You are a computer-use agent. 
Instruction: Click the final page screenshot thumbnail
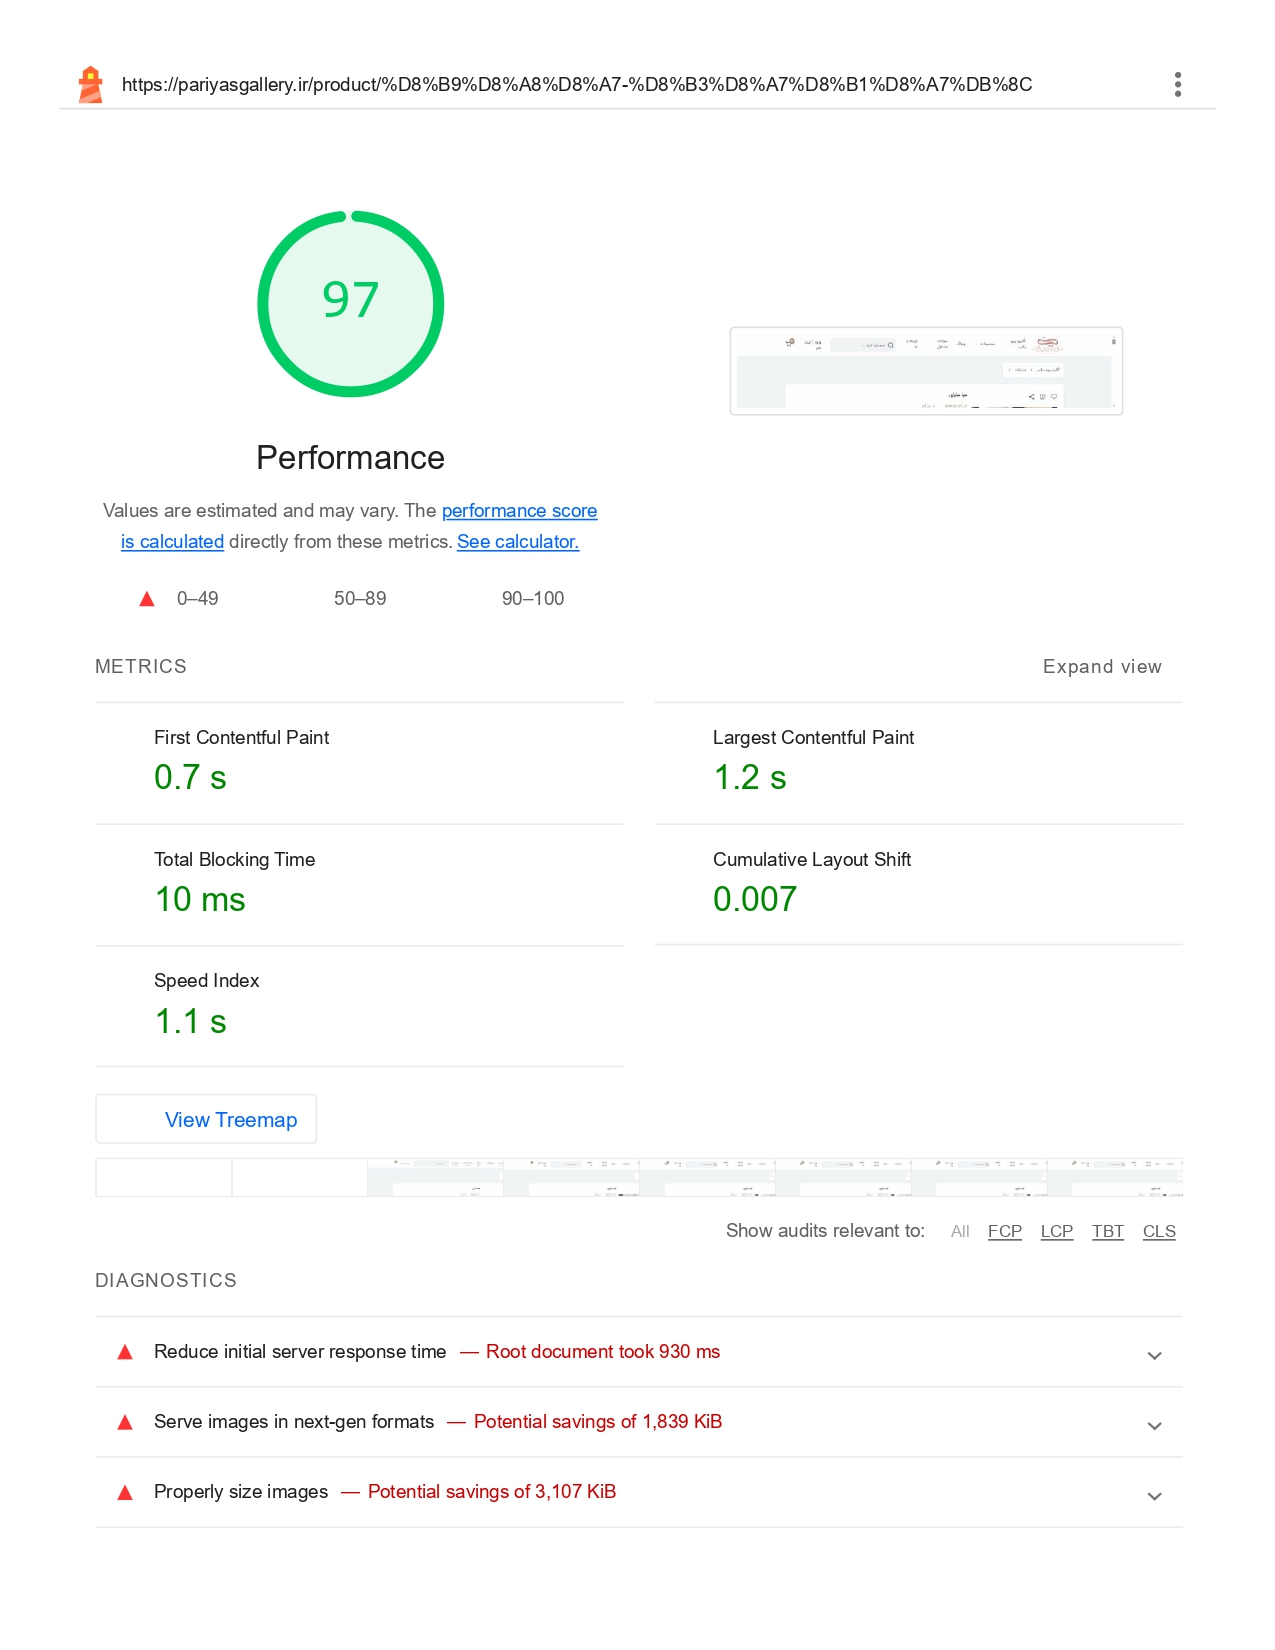point(925,371)
